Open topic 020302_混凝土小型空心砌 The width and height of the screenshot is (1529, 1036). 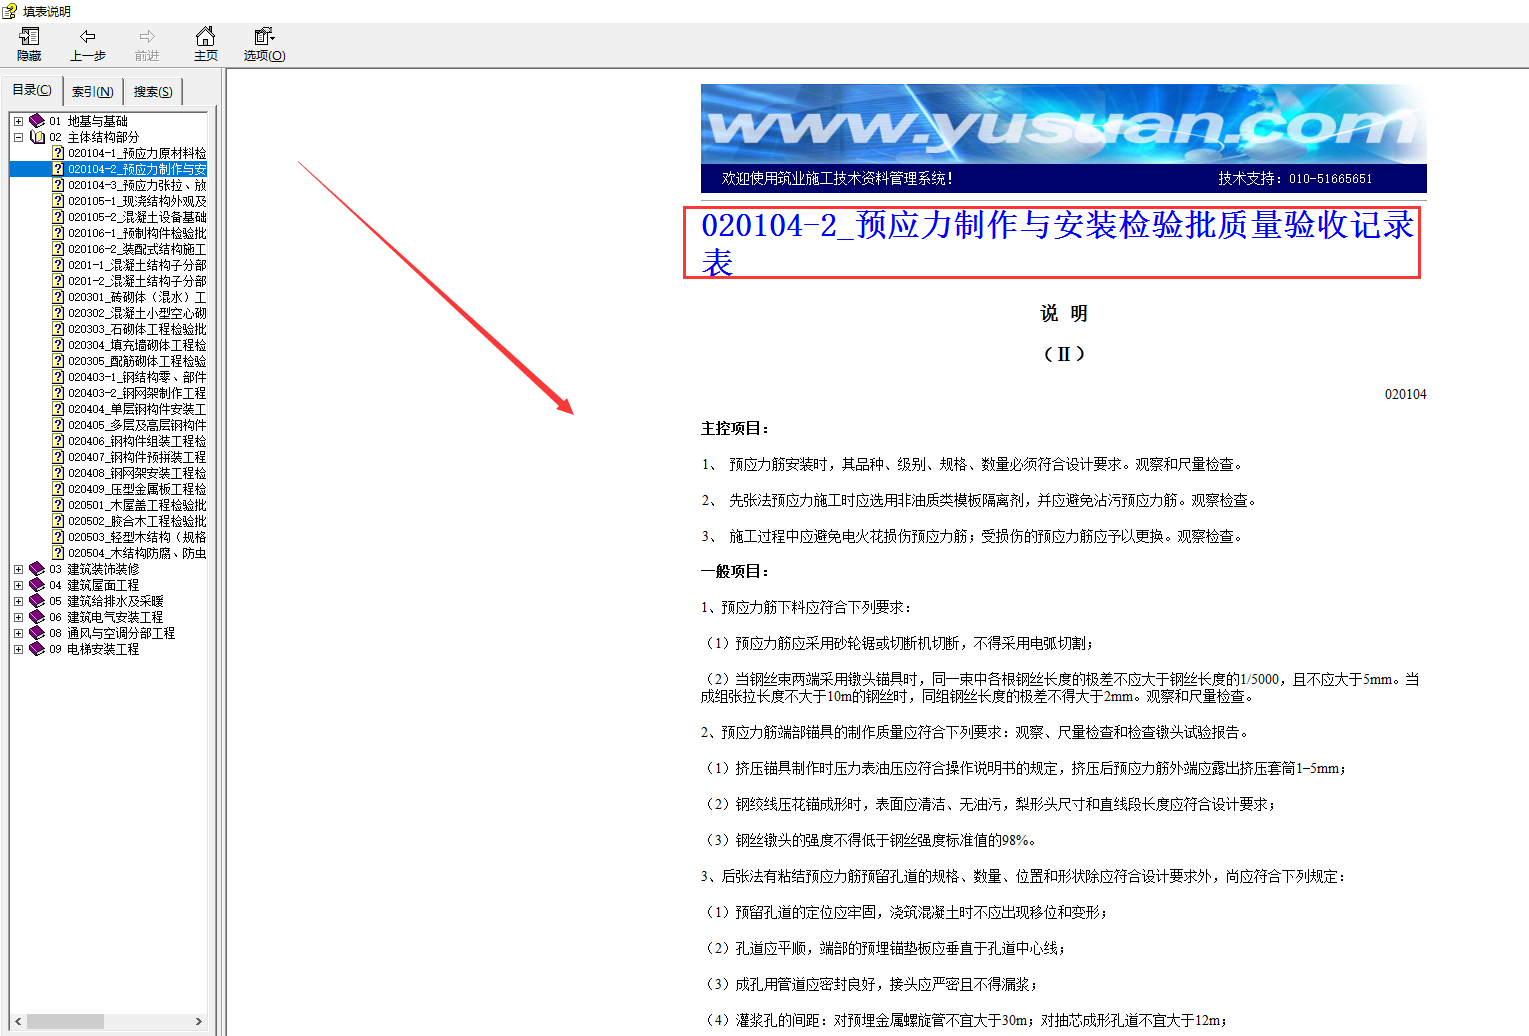(x=137, y=313)
